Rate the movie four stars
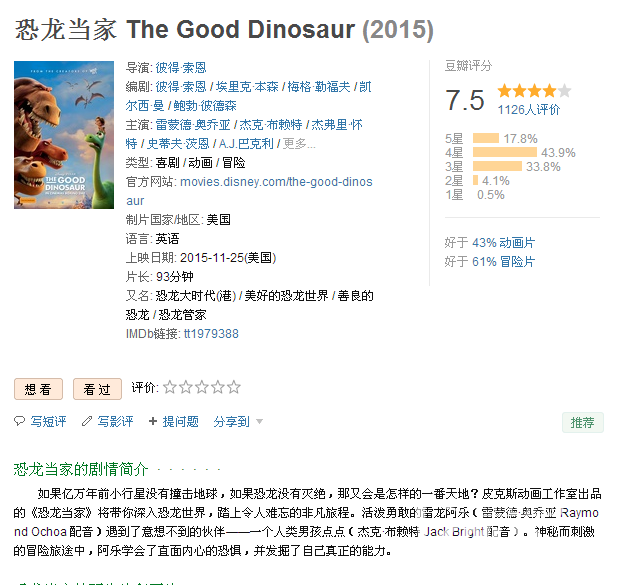626x585 pixels. coord(218,387)
